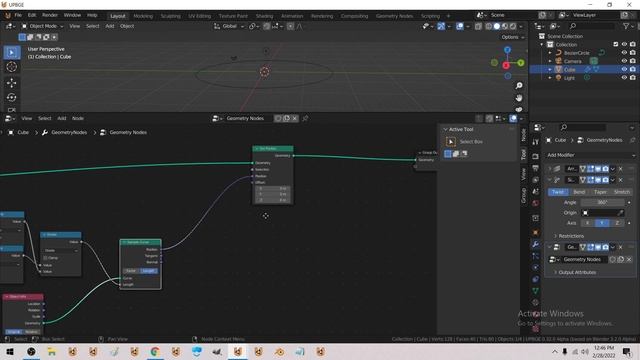Open the Particles properties tab icon
Image resolution: width=640 pixels, height=360 pixels.
pyautogui.click(x=536, y=256)
